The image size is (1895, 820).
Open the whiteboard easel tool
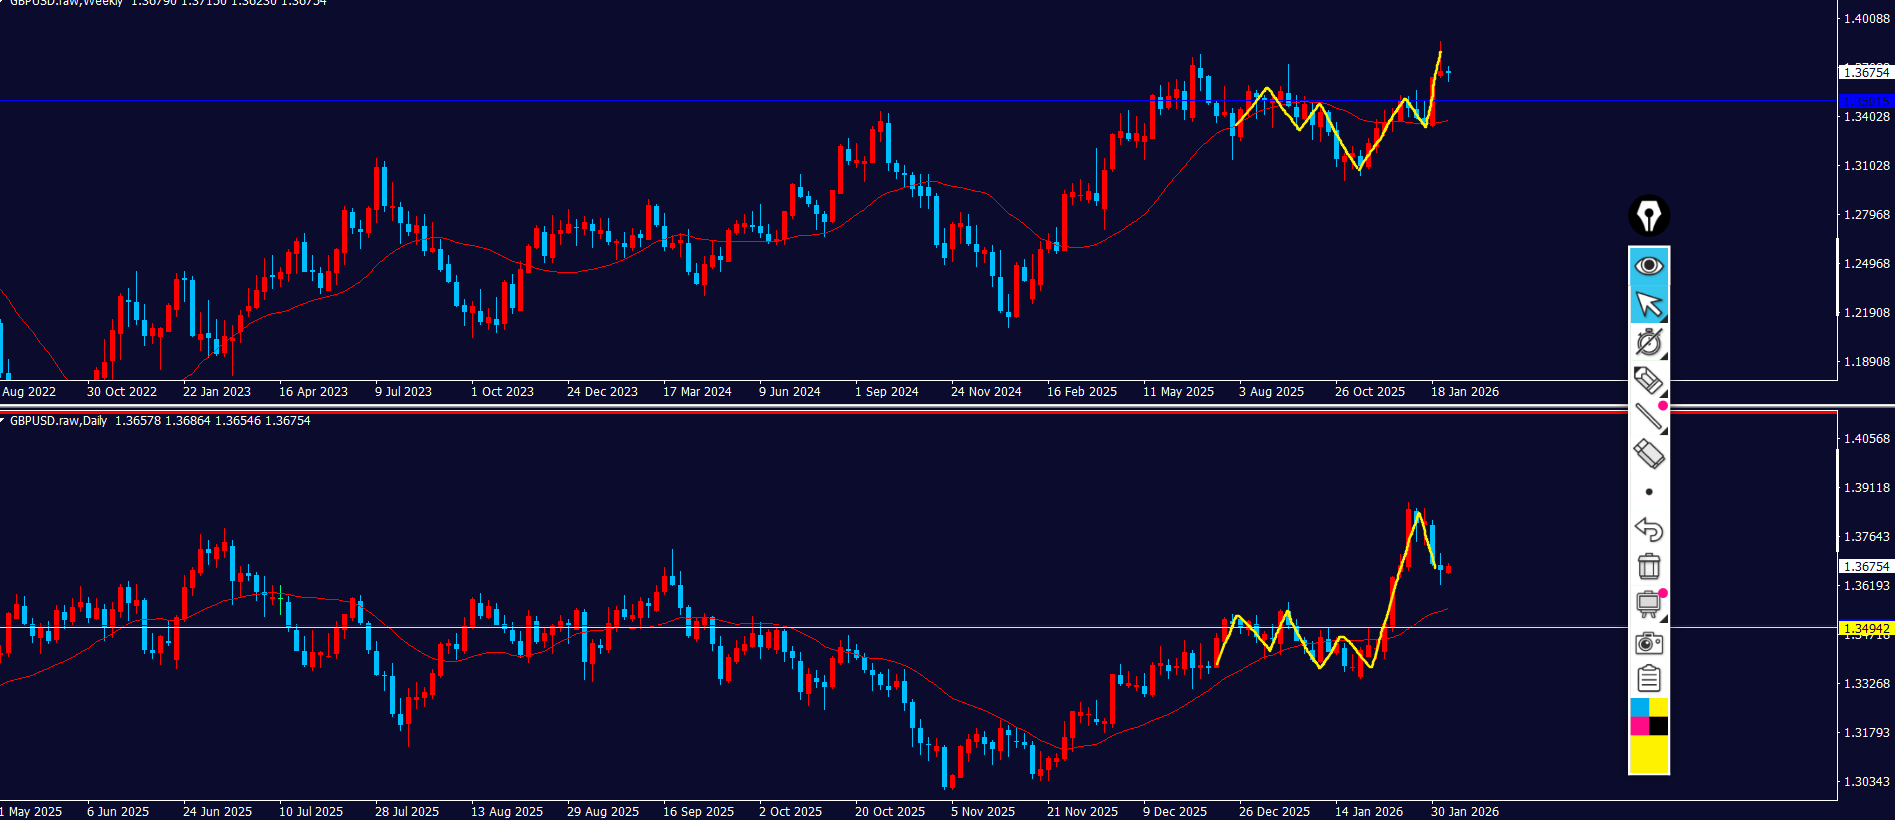coord(1648,604)
